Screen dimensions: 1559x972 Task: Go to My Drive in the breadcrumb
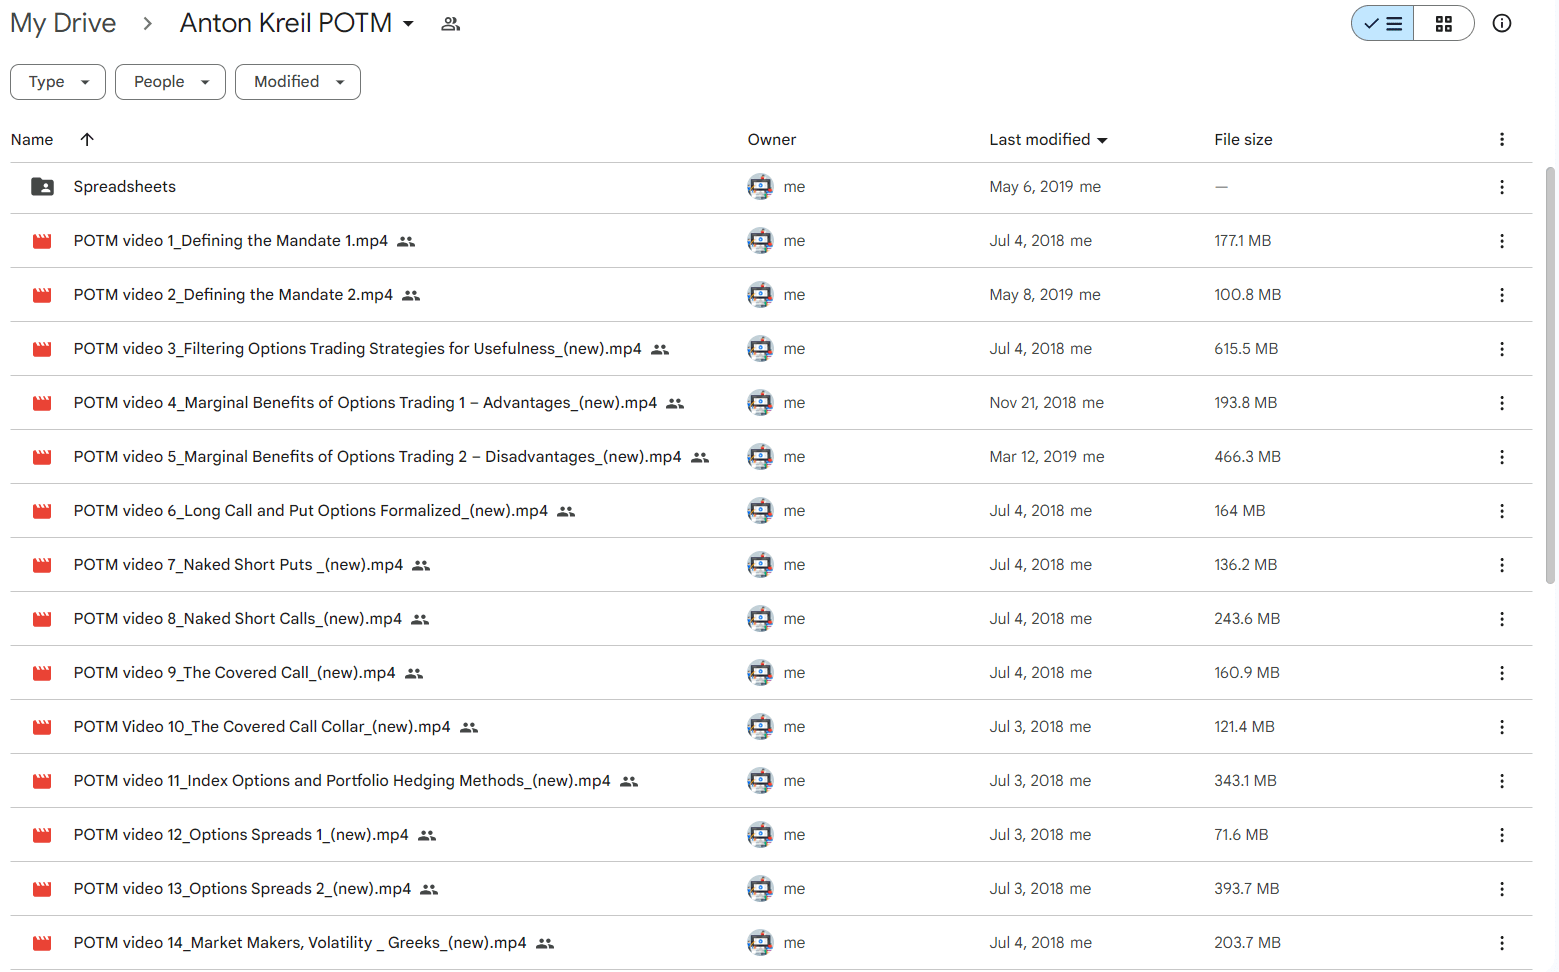[63, 23]
